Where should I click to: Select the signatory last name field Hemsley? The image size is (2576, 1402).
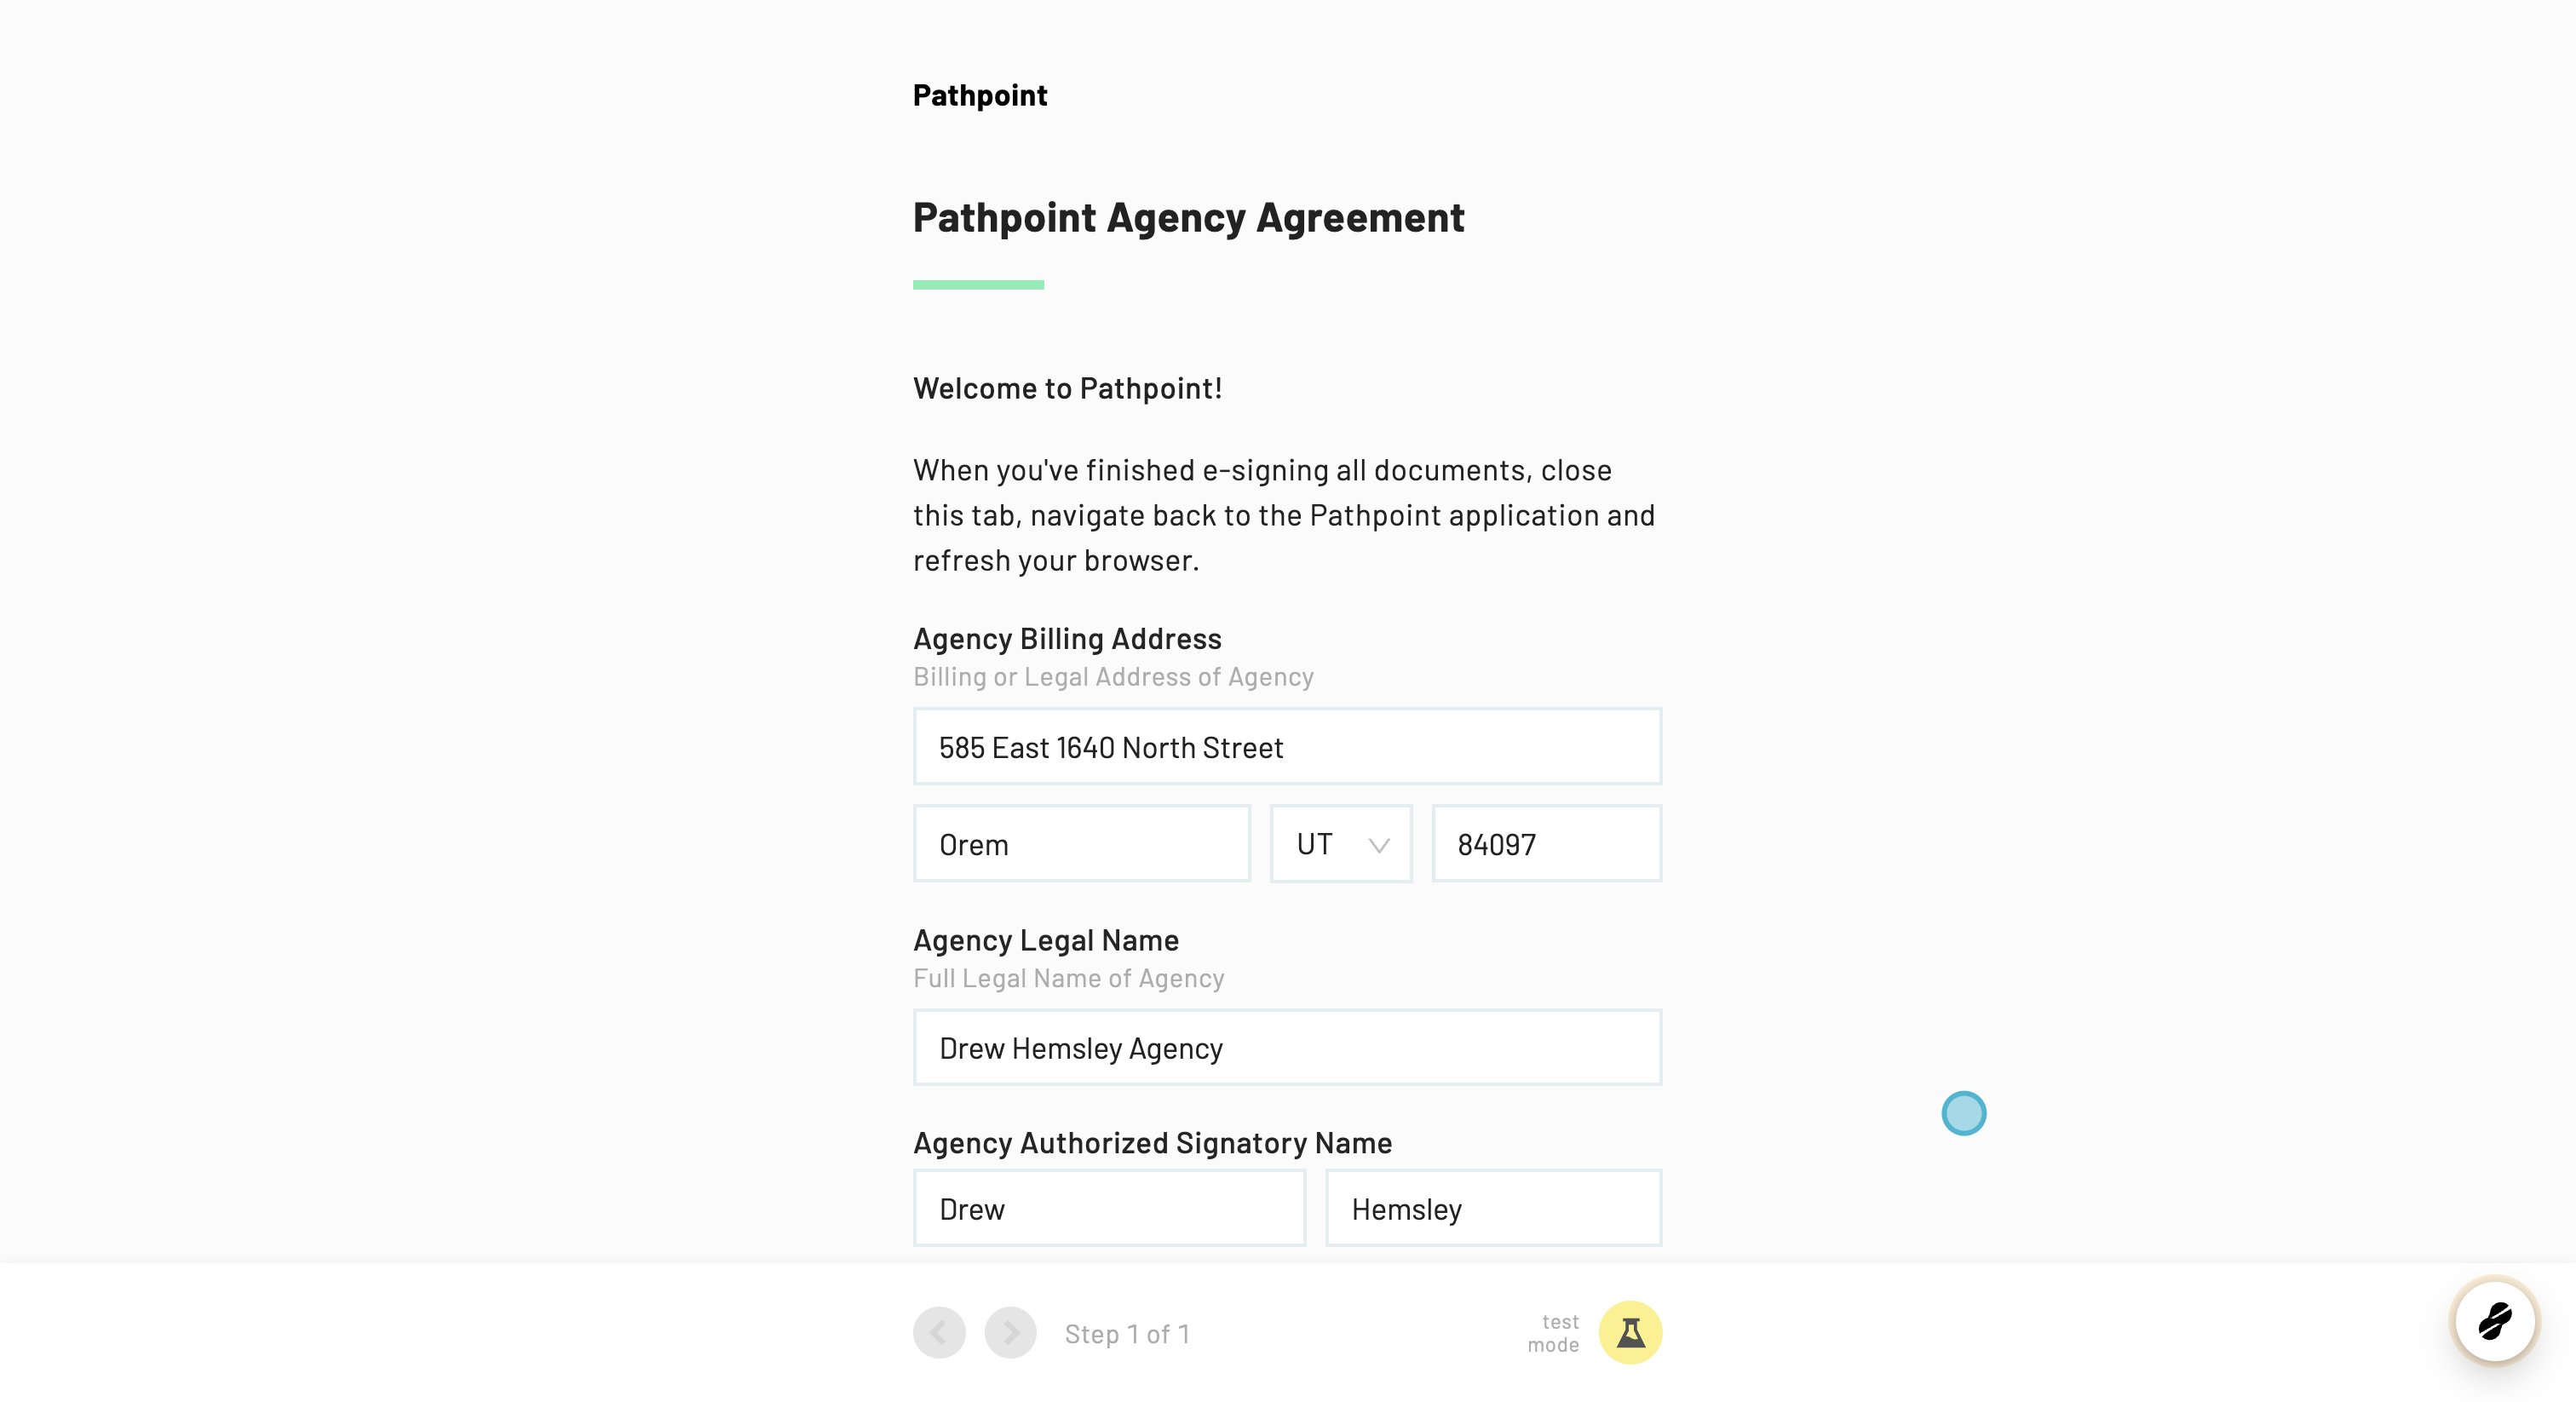[x=1493, y=1209]
